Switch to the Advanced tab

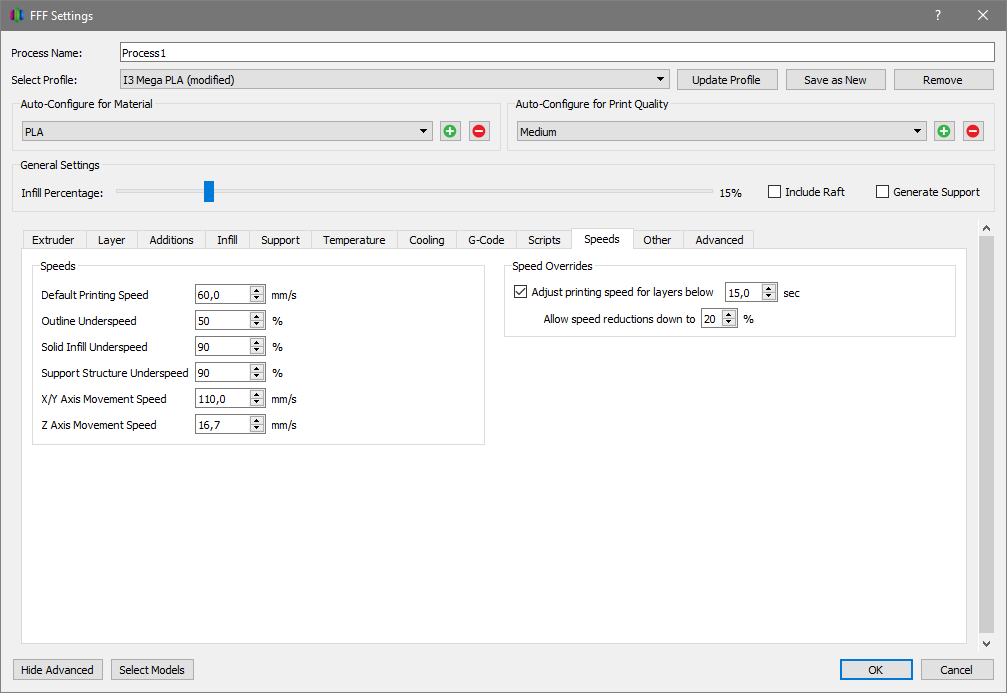pyautogui.click(x=719, y=240)
